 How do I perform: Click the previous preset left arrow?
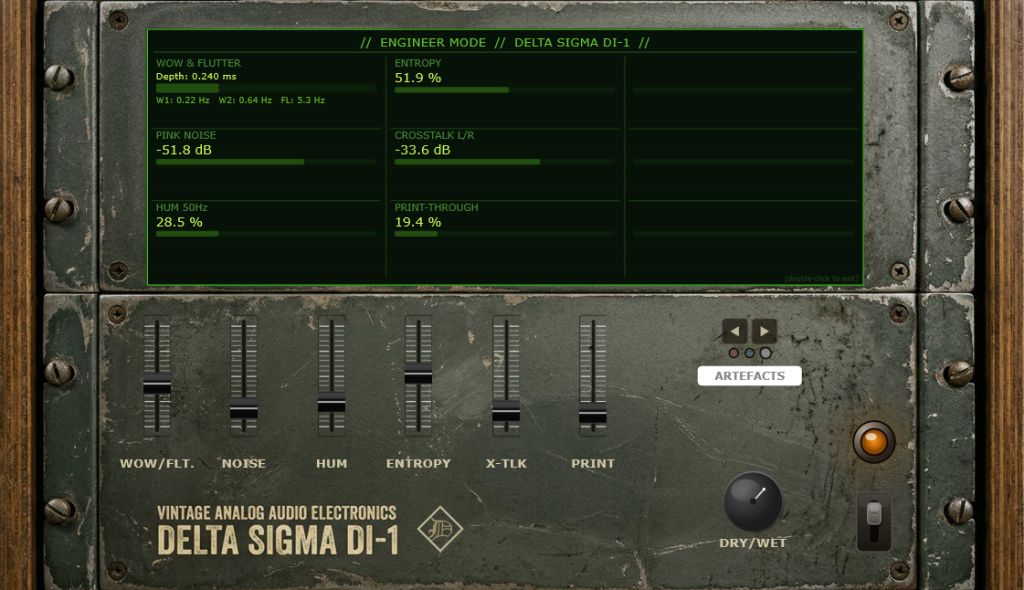point(735,331)
